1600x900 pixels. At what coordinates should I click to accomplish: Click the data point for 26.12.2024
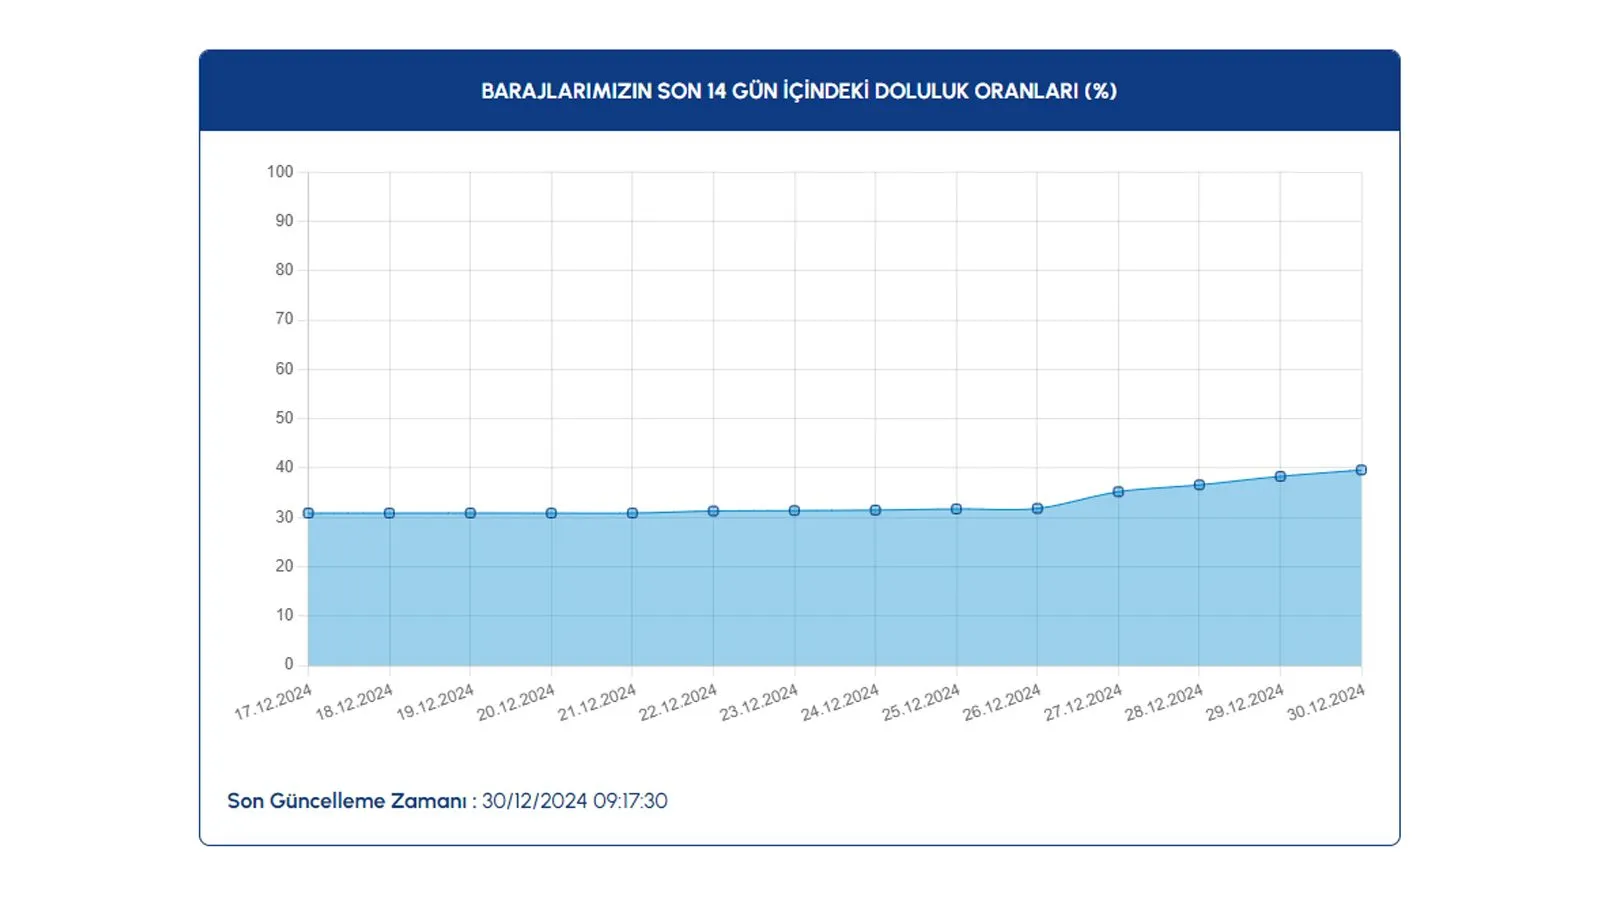(1037, 509)
